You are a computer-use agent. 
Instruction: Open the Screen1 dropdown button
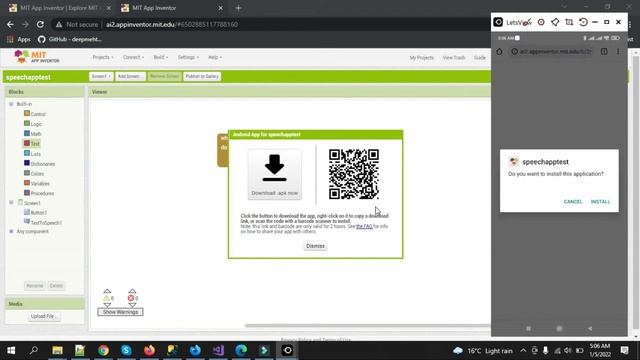click(x=101, y=76)
